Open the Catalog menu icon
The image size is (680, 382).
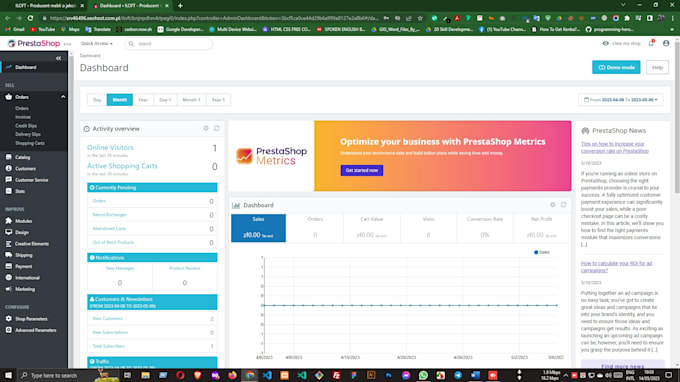click(x=9, y=157)
